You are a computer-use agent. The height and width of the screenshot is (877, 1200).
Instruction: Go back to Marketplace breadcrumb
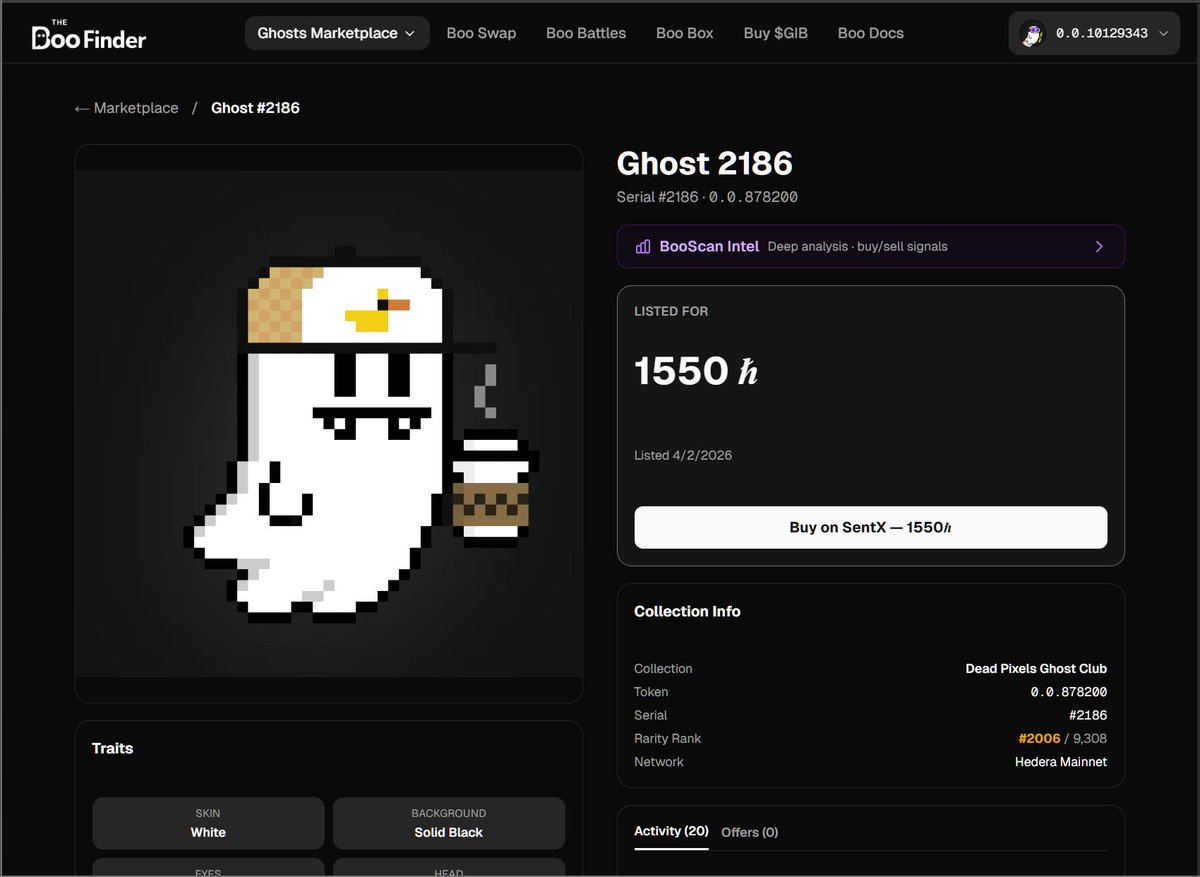126,108
